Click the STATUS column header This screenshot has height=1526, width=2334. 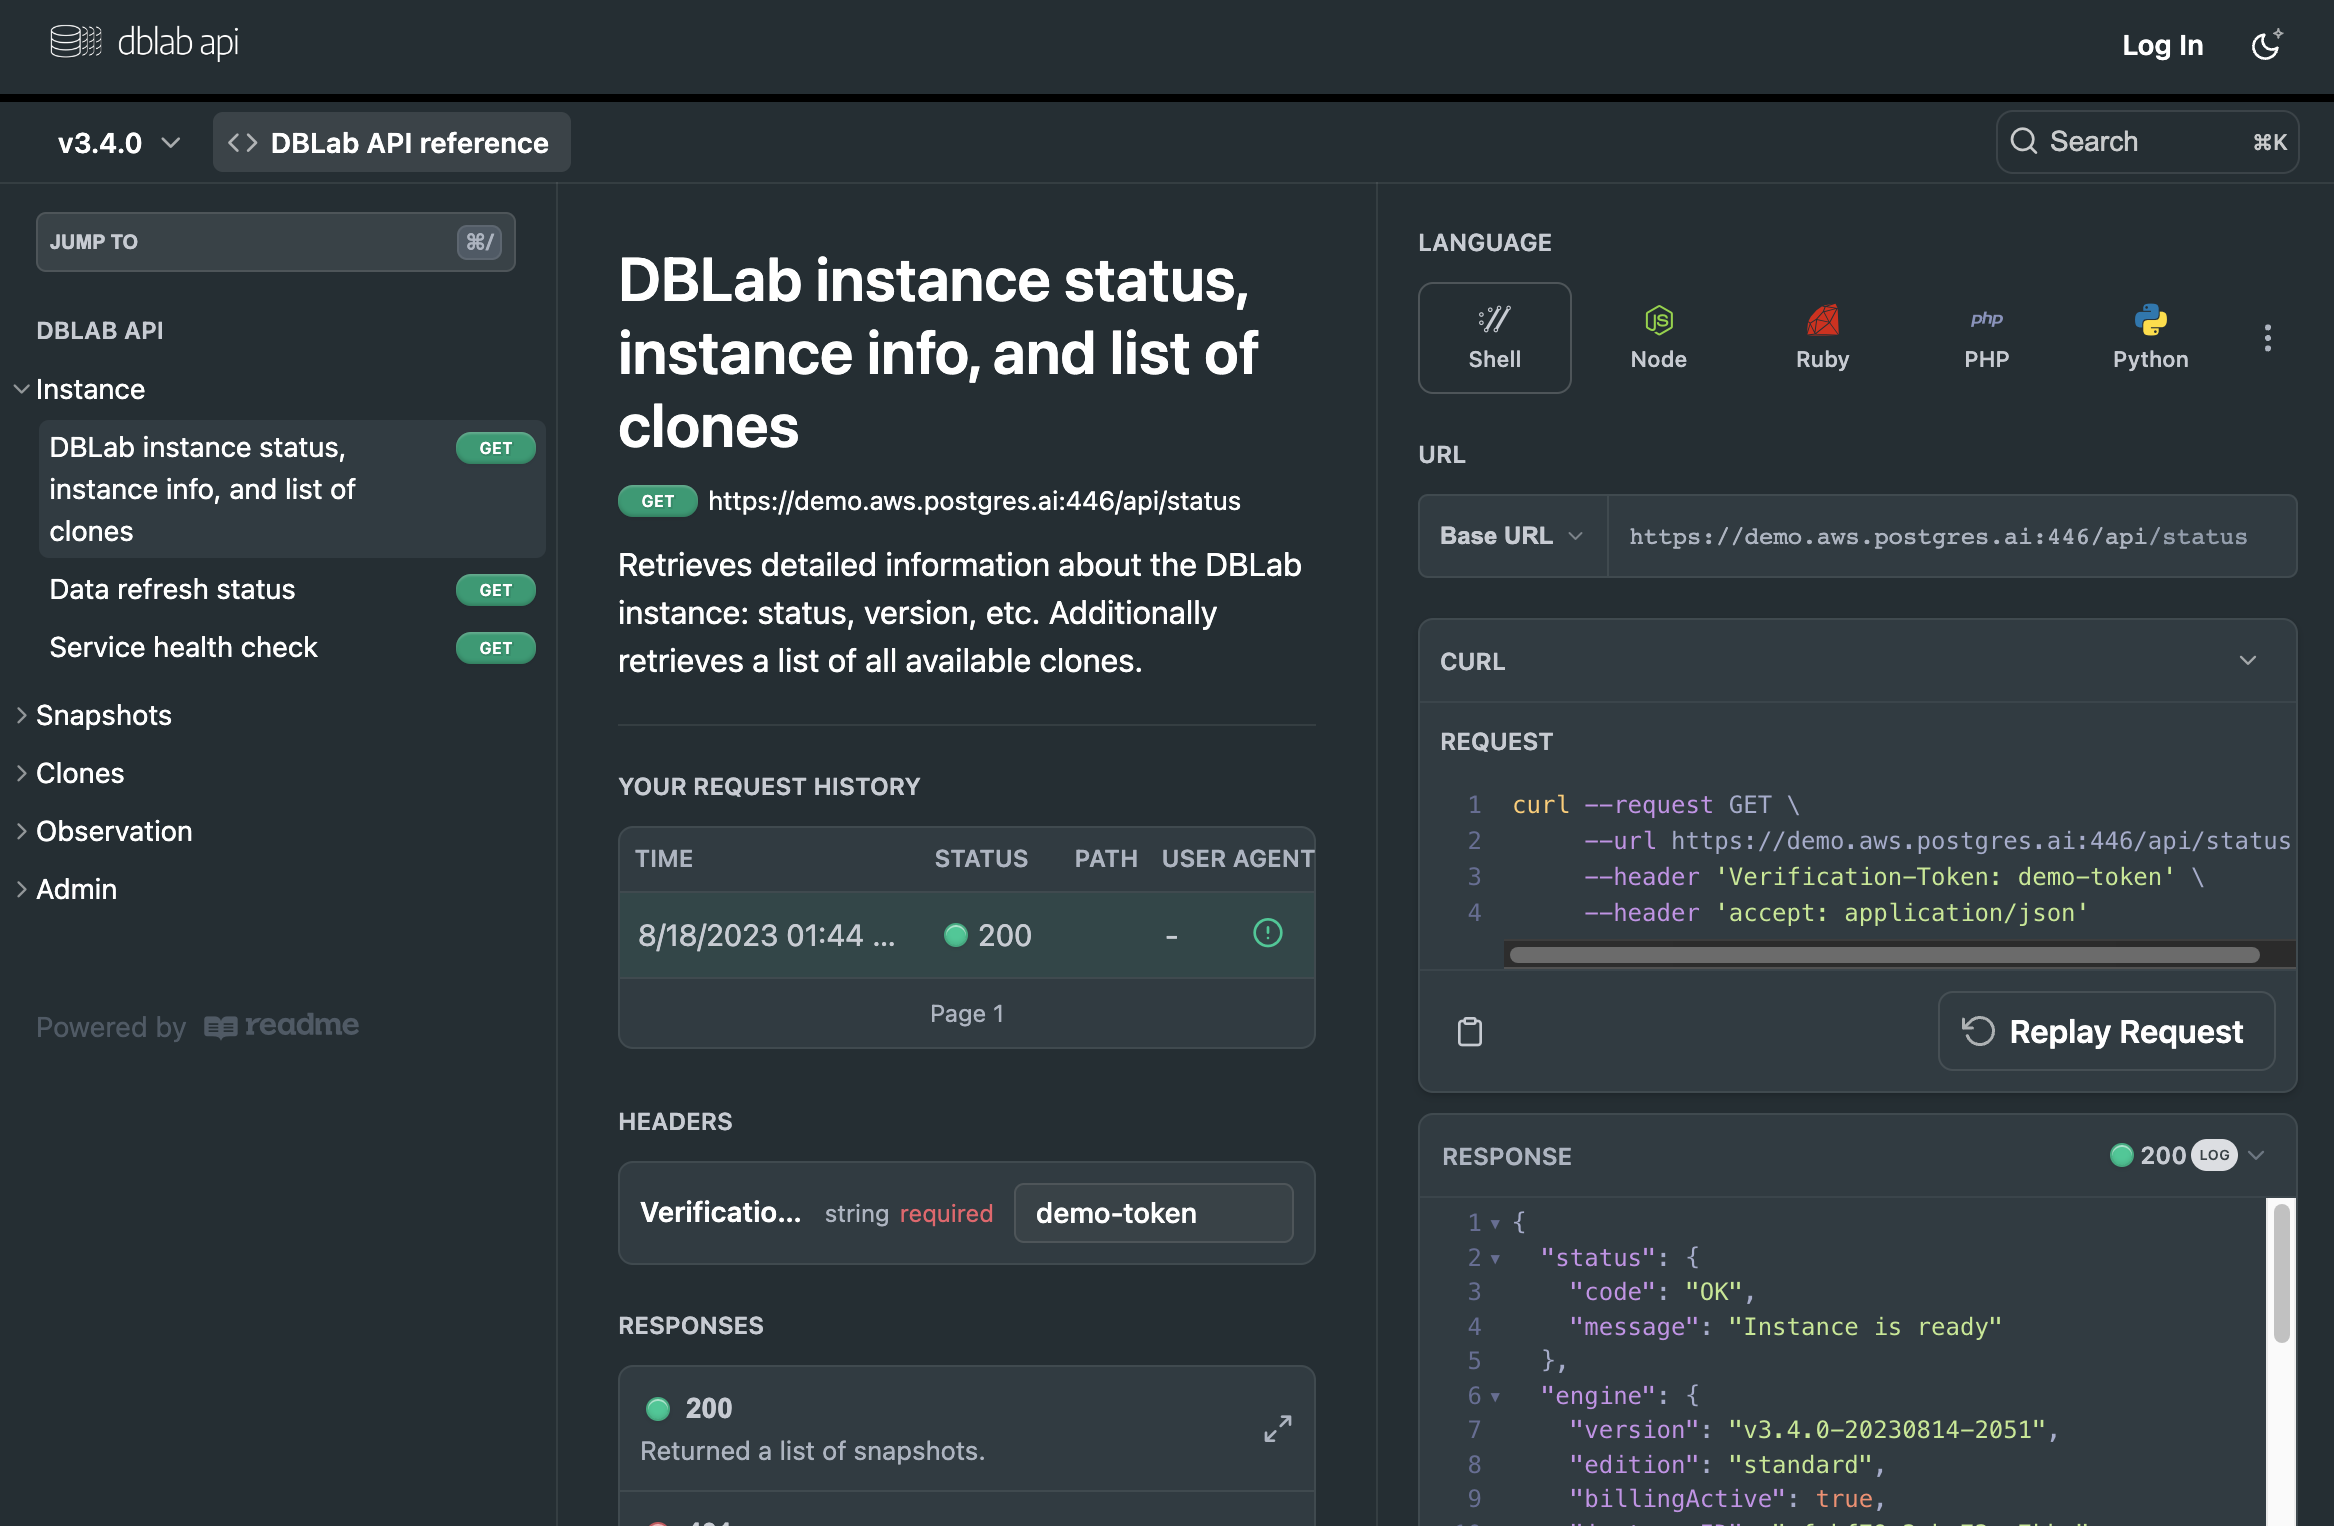(981, 859)
